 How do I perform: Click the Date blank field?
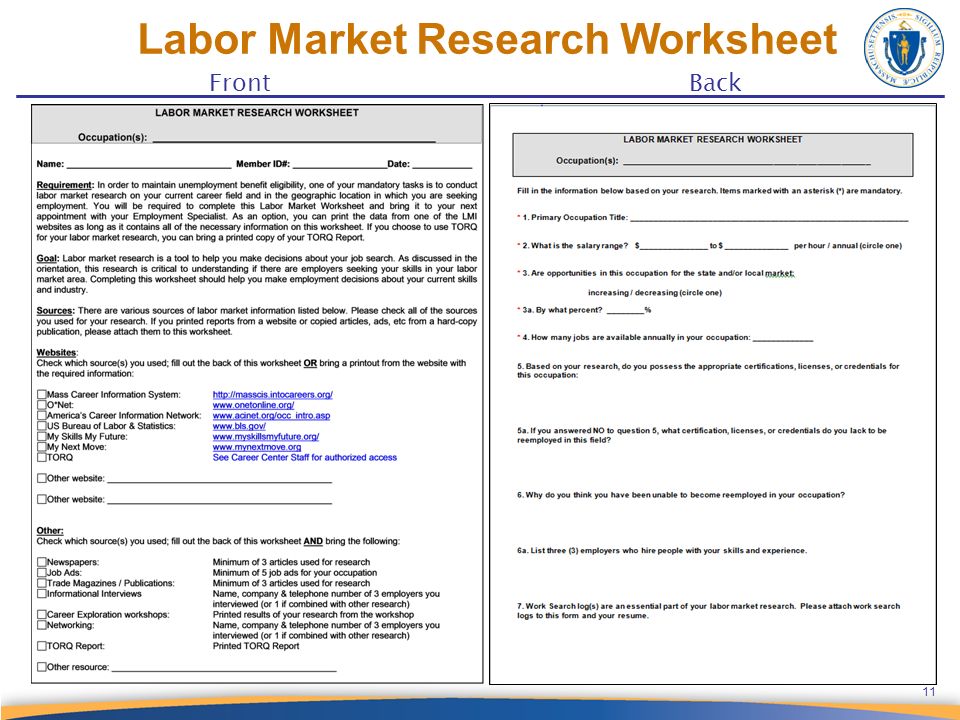443,164
